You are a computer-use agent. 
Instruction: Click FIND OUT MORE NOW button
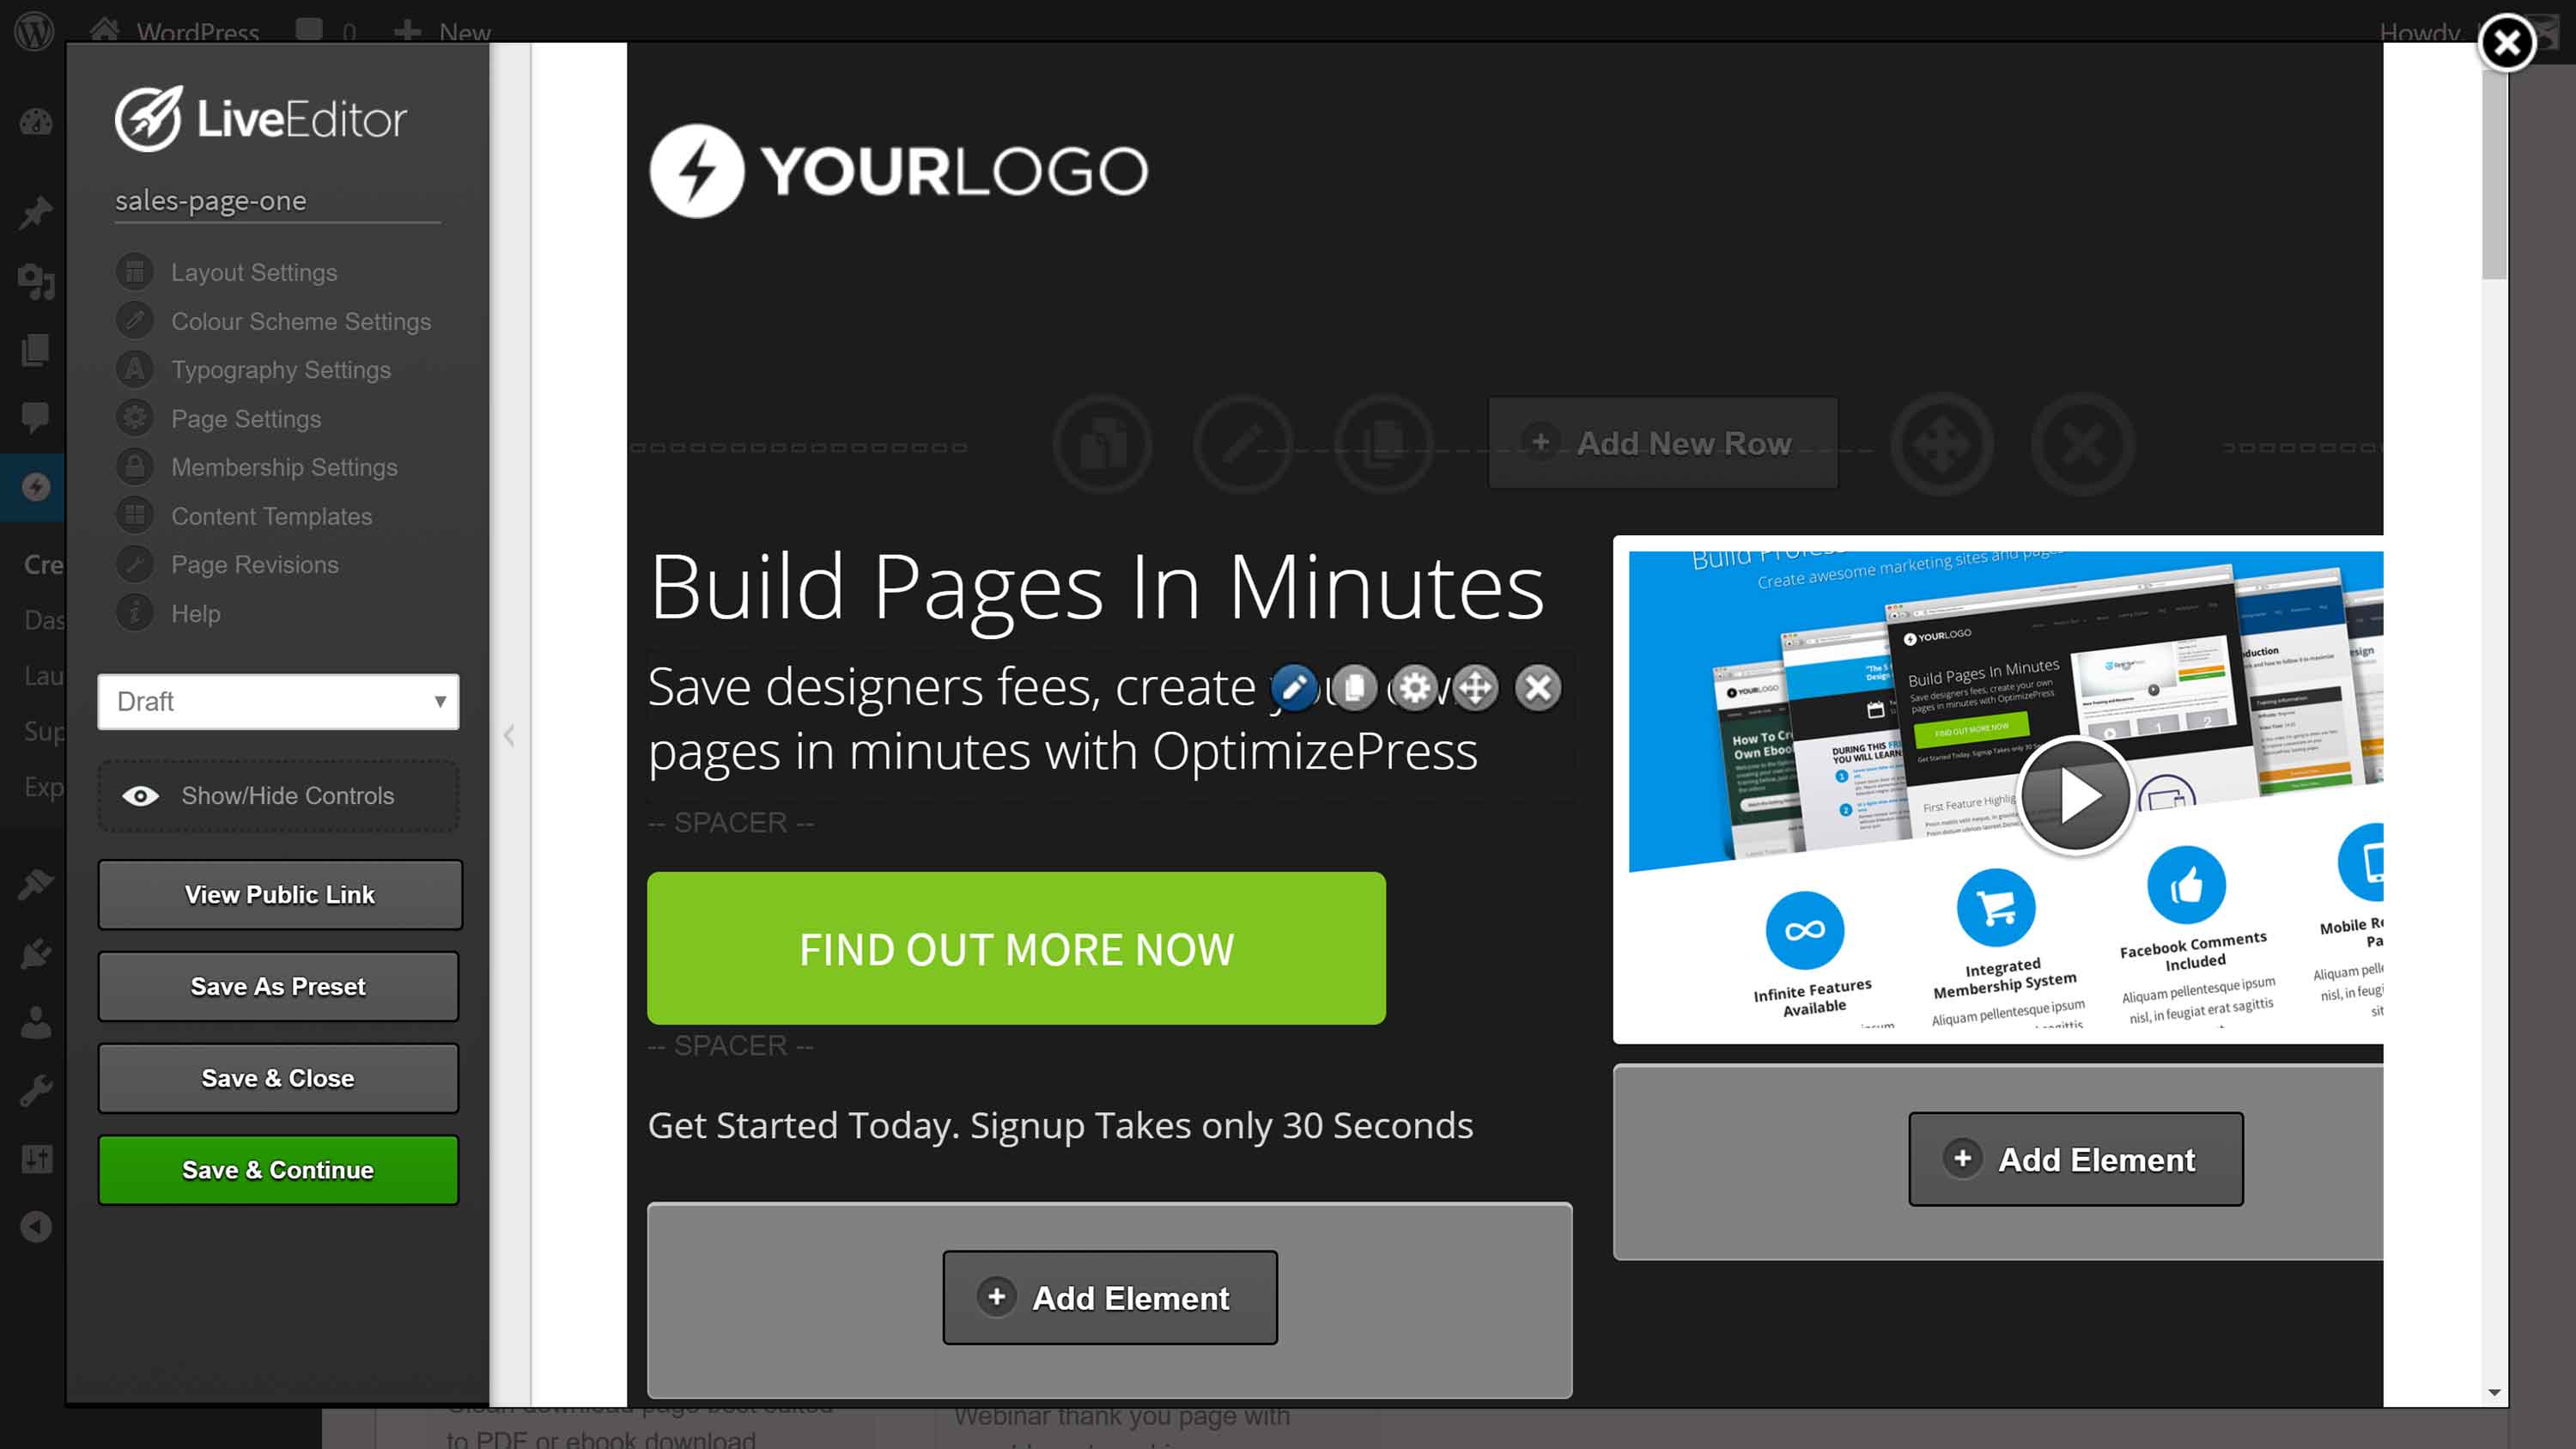[1016, 948]
